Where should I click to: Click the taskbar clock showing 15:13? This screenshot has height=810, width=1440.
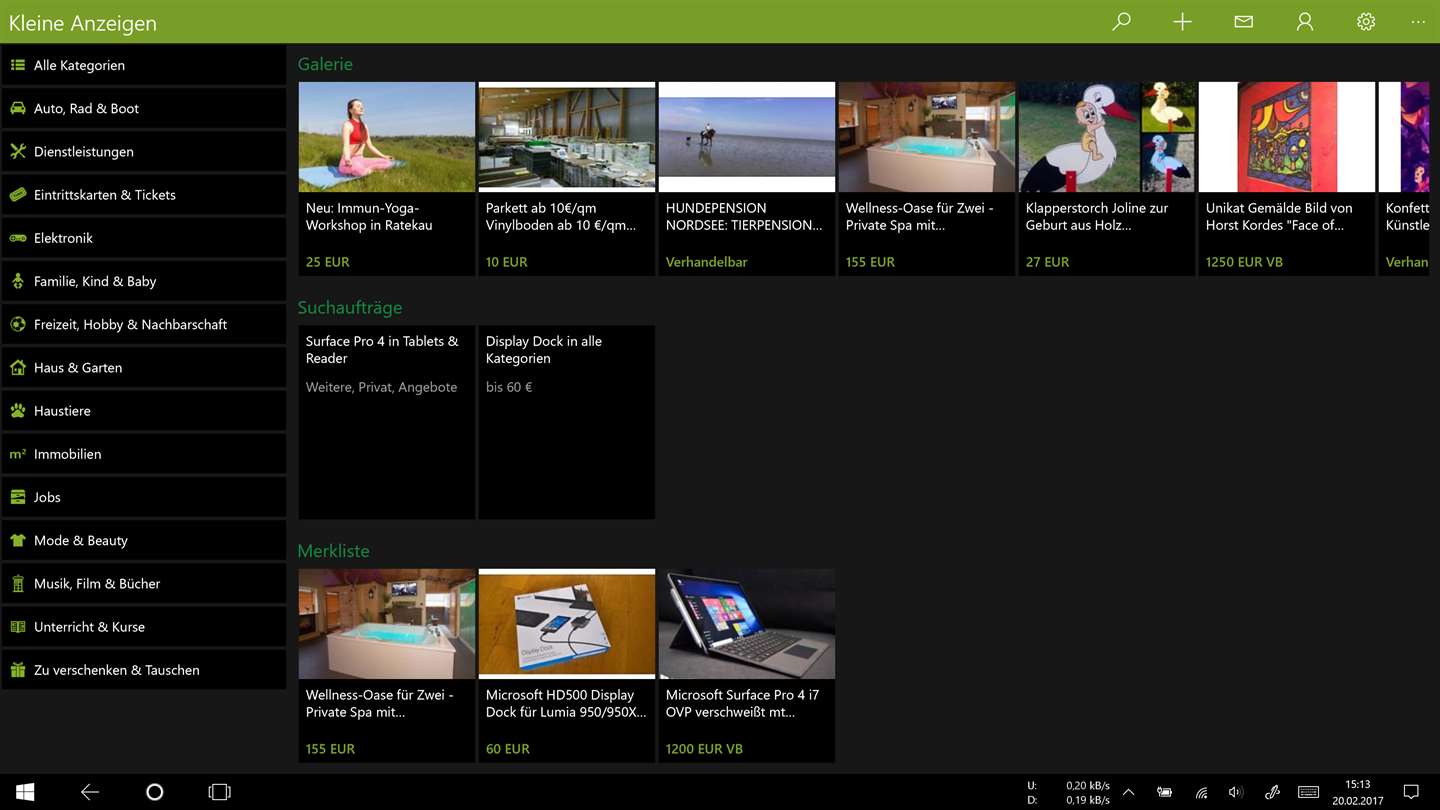(1357, 792)
